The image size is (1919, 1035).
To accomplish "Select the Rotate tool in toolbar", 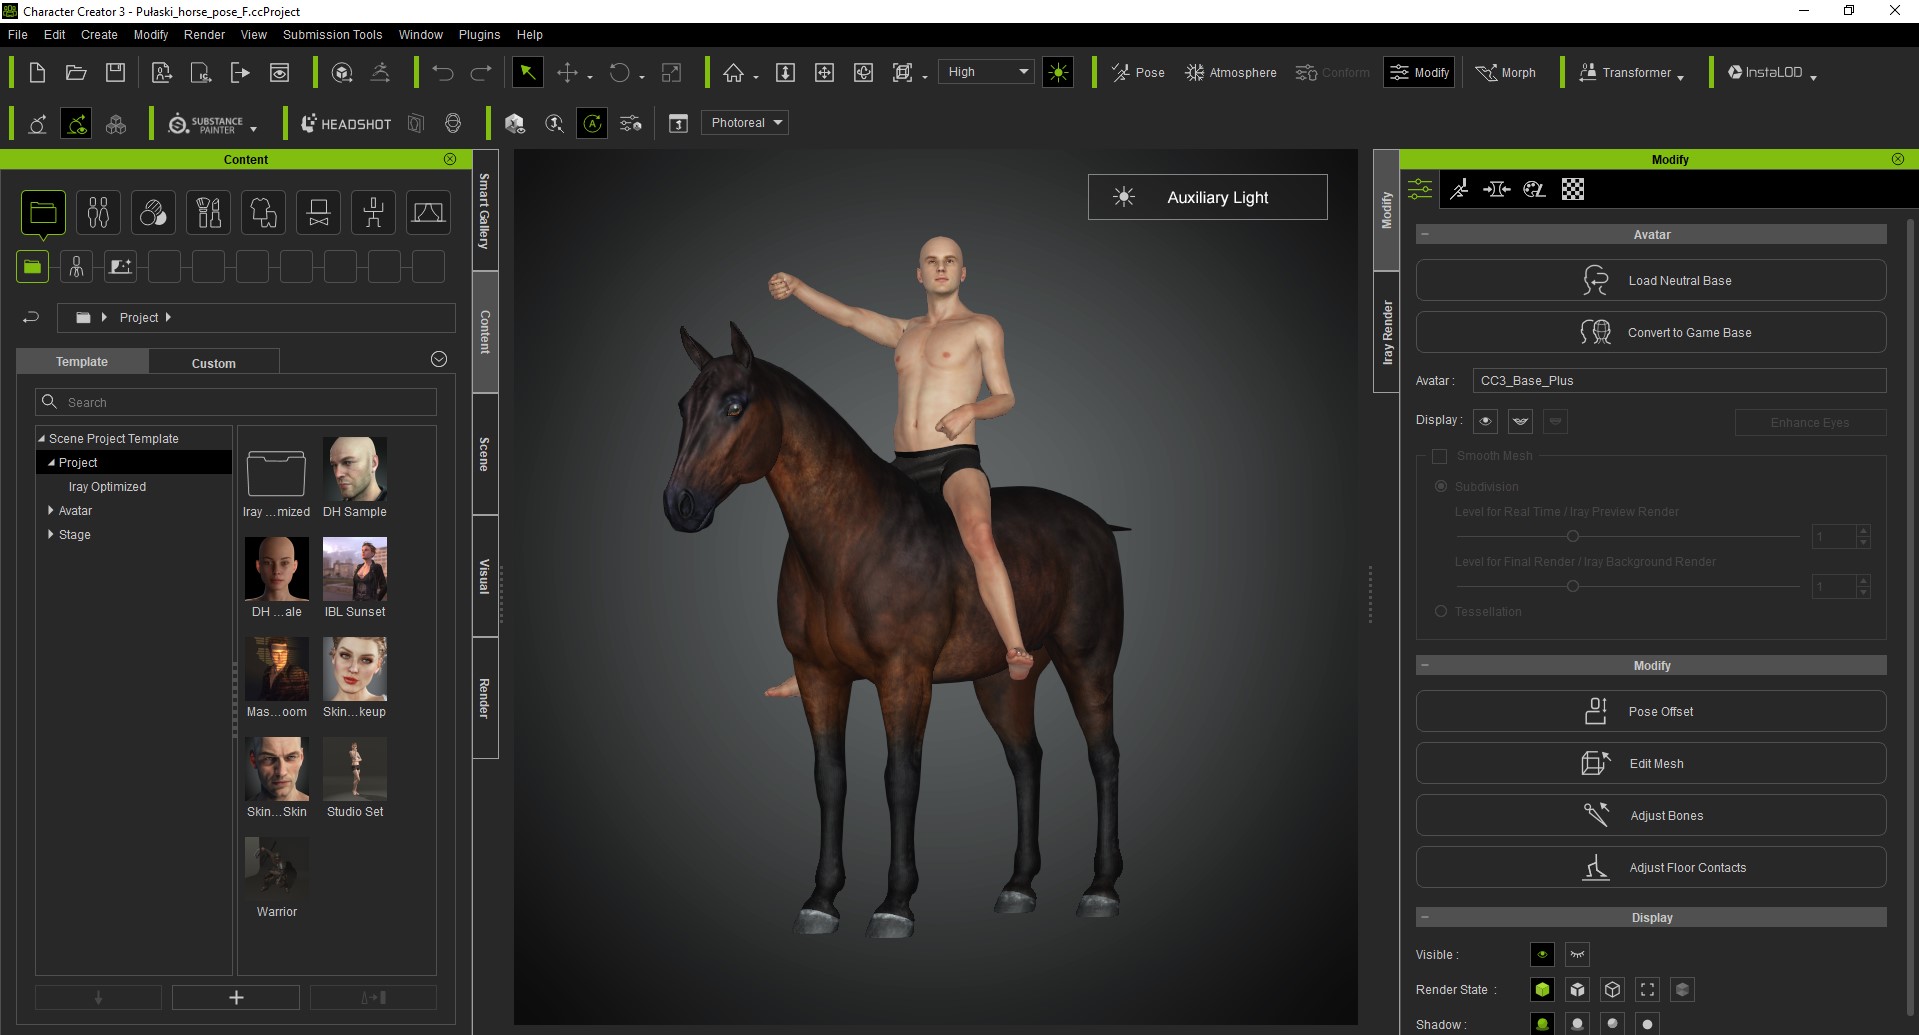I will click(620, 72).
